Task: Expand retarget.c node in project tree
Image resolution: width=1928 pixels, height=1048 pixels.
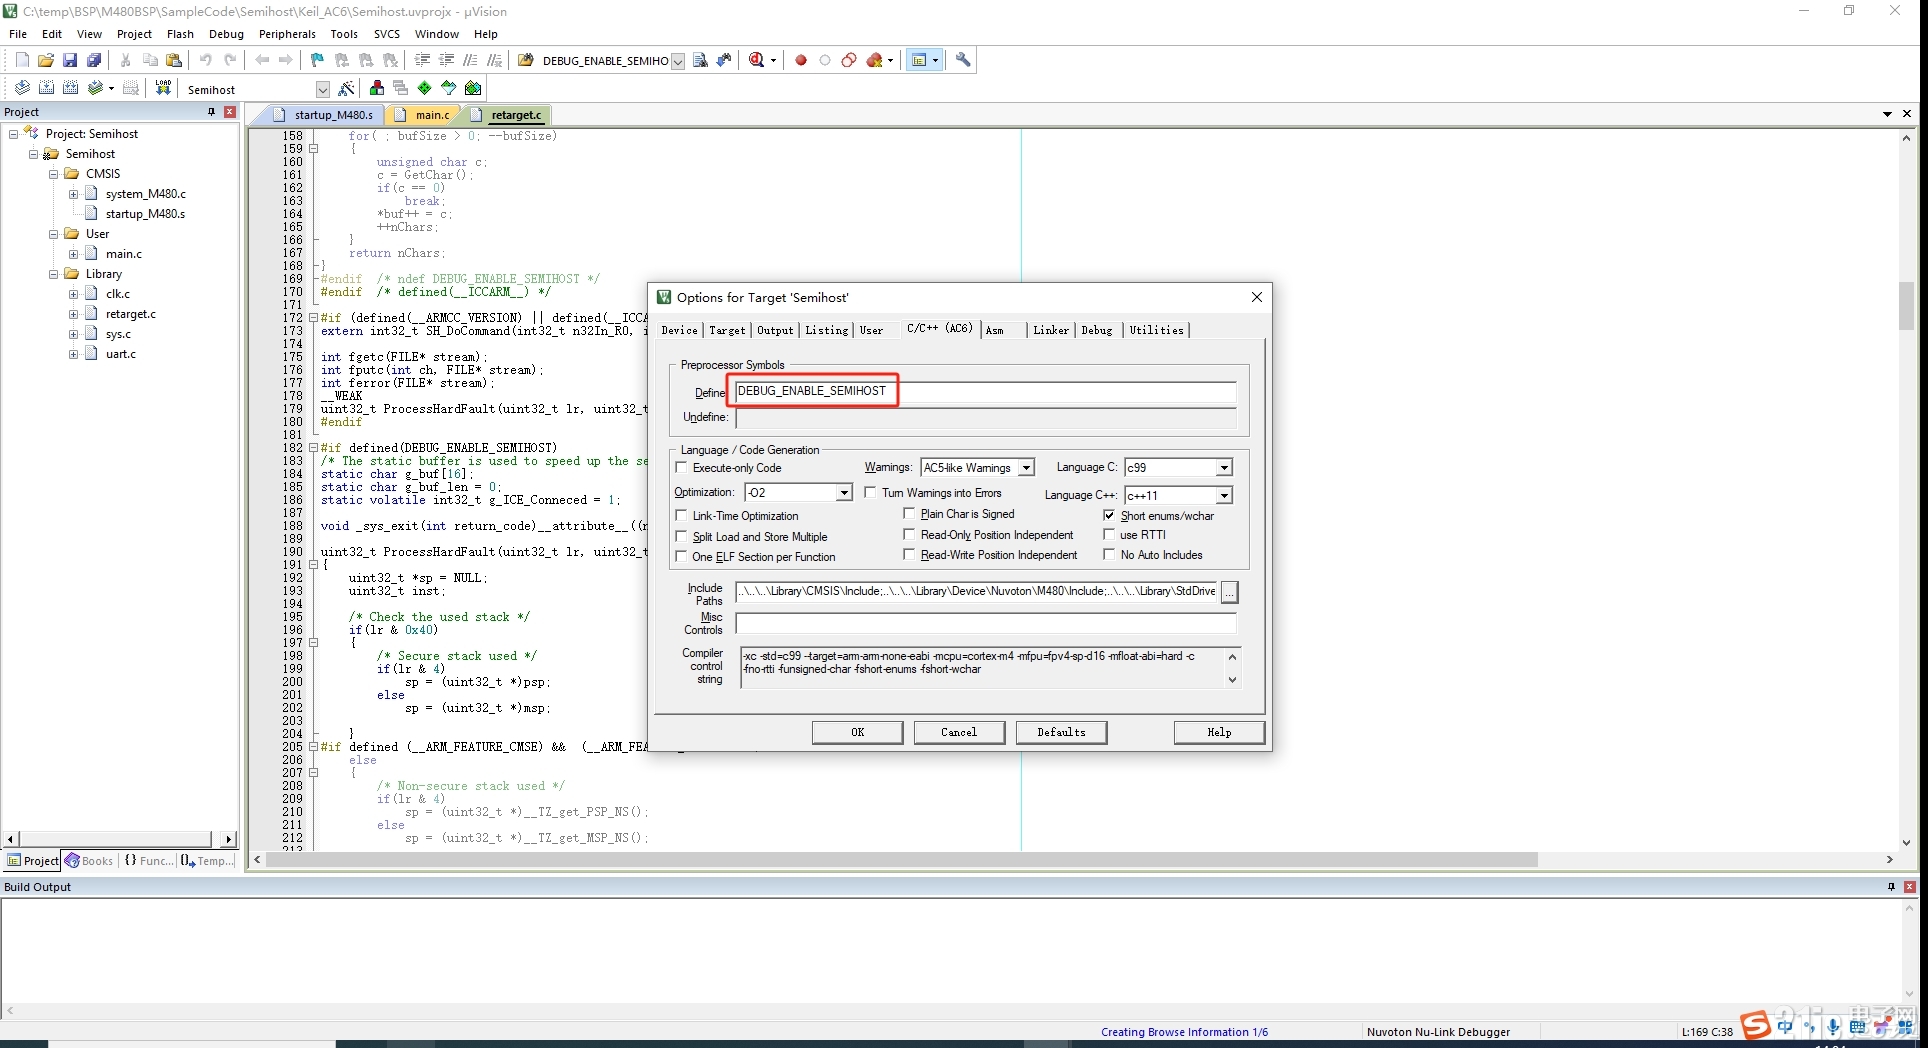Action: click(73, 314)
